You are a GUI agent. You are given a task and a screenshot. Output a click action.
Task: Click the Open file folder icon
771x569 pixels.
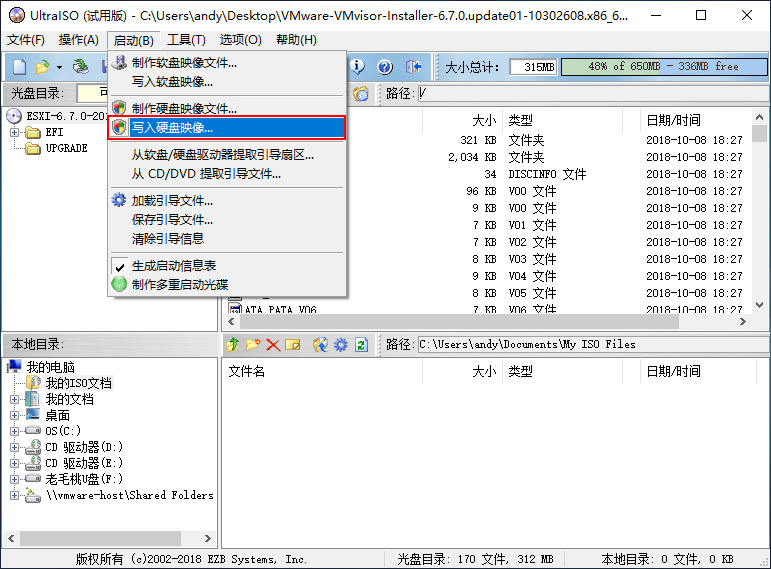coord(43,66)
